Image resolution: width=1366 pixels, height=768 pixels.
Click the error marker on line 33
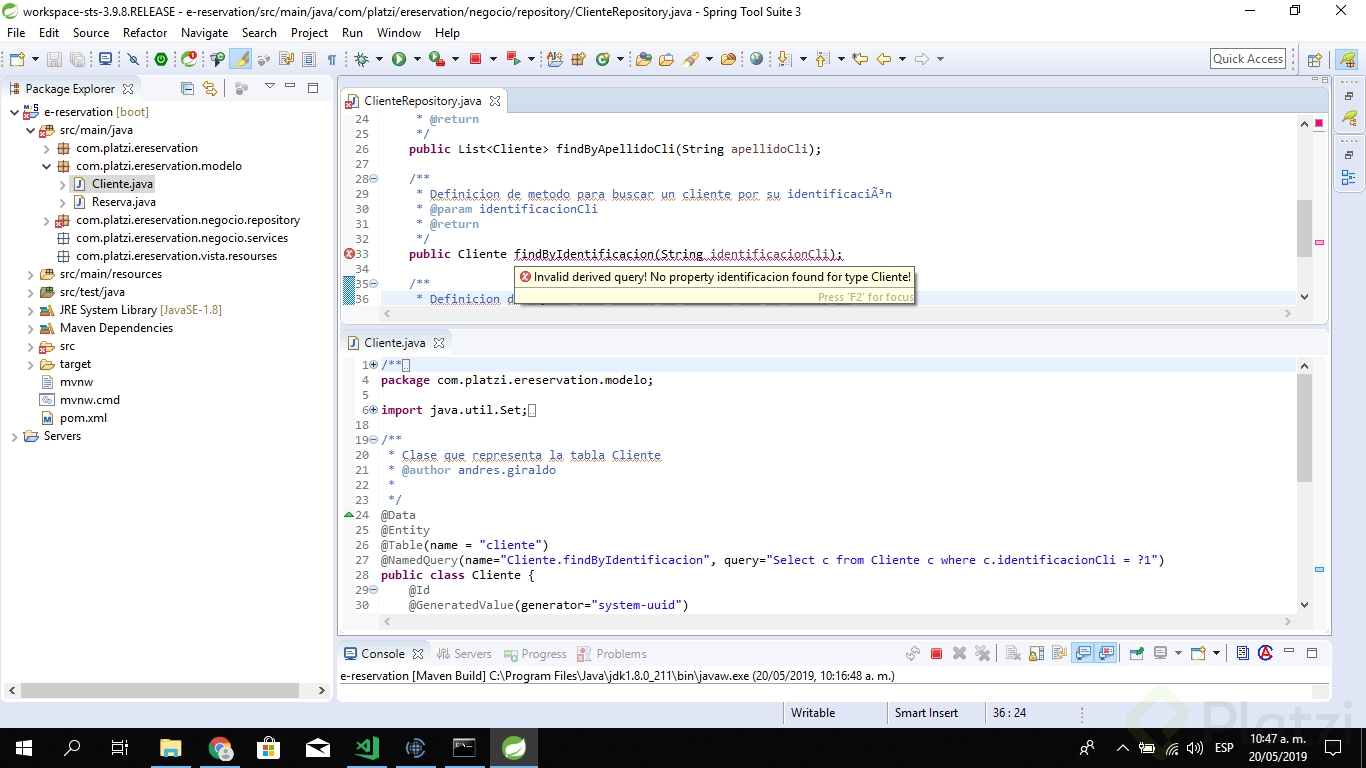tap(349, 254)
